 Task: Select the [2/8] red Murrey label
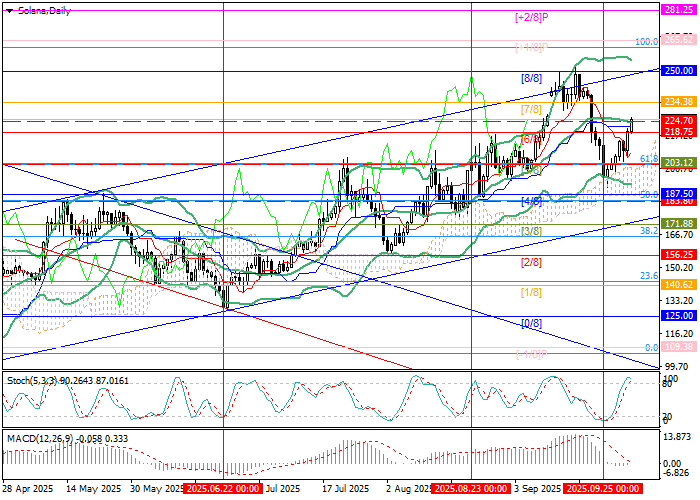(530, 262)
